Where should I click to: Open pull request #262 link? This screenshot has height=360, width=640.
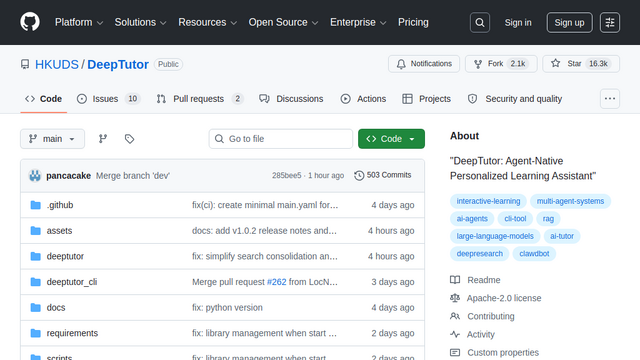(277, 282)
